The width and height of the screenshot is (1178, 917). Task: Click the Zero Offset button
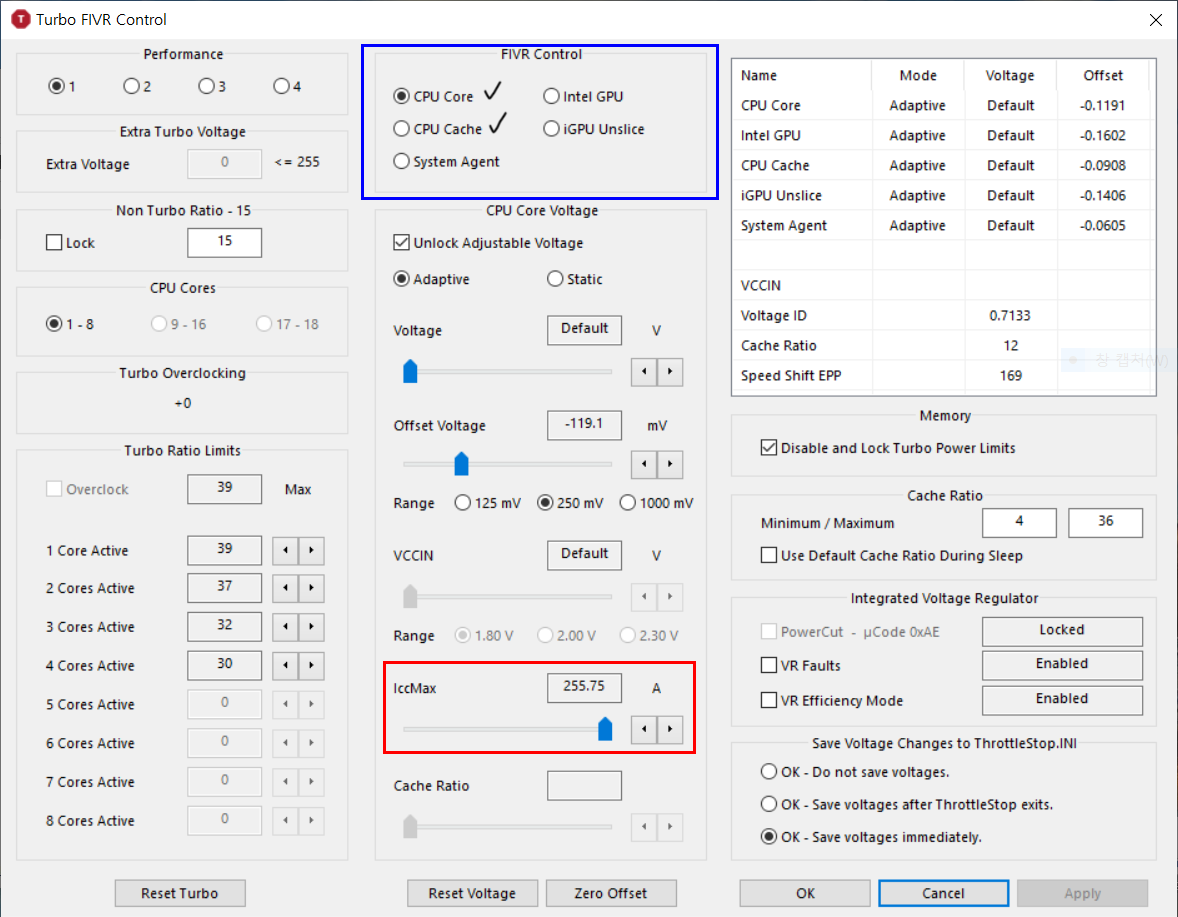tap(611, 893)
